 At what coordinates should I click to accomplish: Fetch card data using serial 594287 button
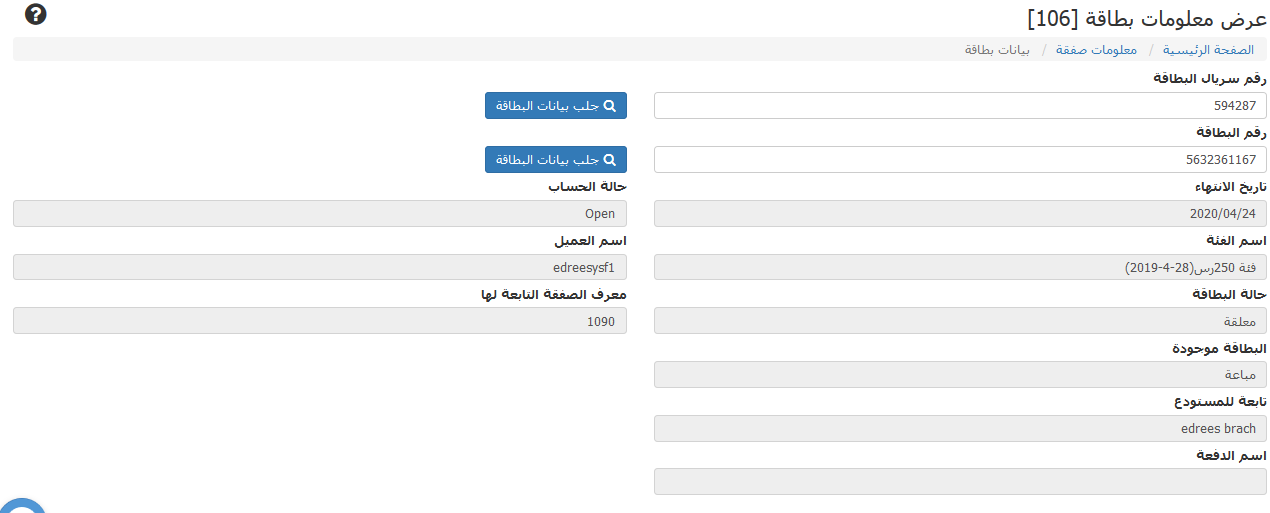pyautogui.click(x=556, y=105)
